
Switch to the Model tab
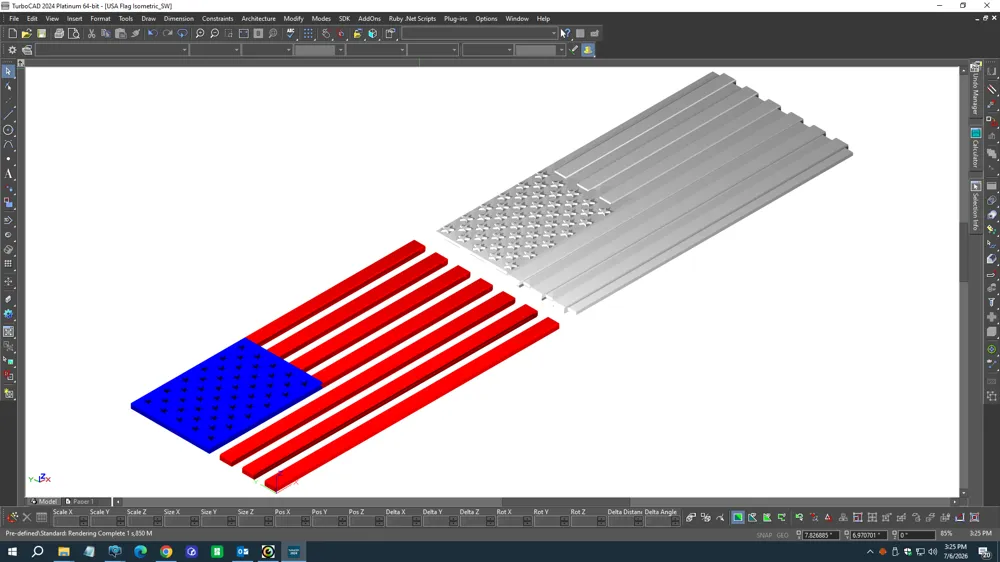43,501
